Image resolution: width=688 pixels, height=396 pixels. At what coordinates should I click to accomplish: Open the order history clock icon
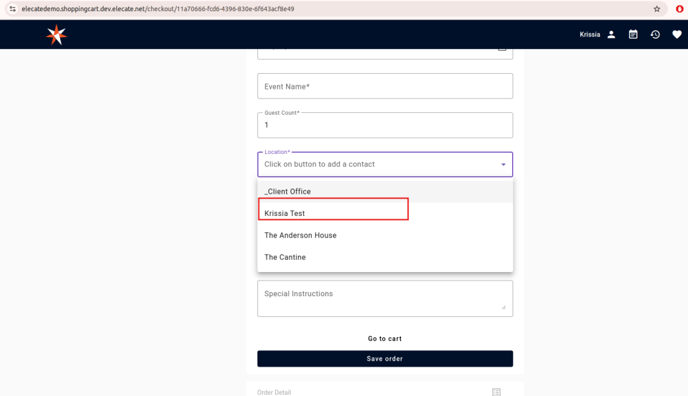(655, 35)
